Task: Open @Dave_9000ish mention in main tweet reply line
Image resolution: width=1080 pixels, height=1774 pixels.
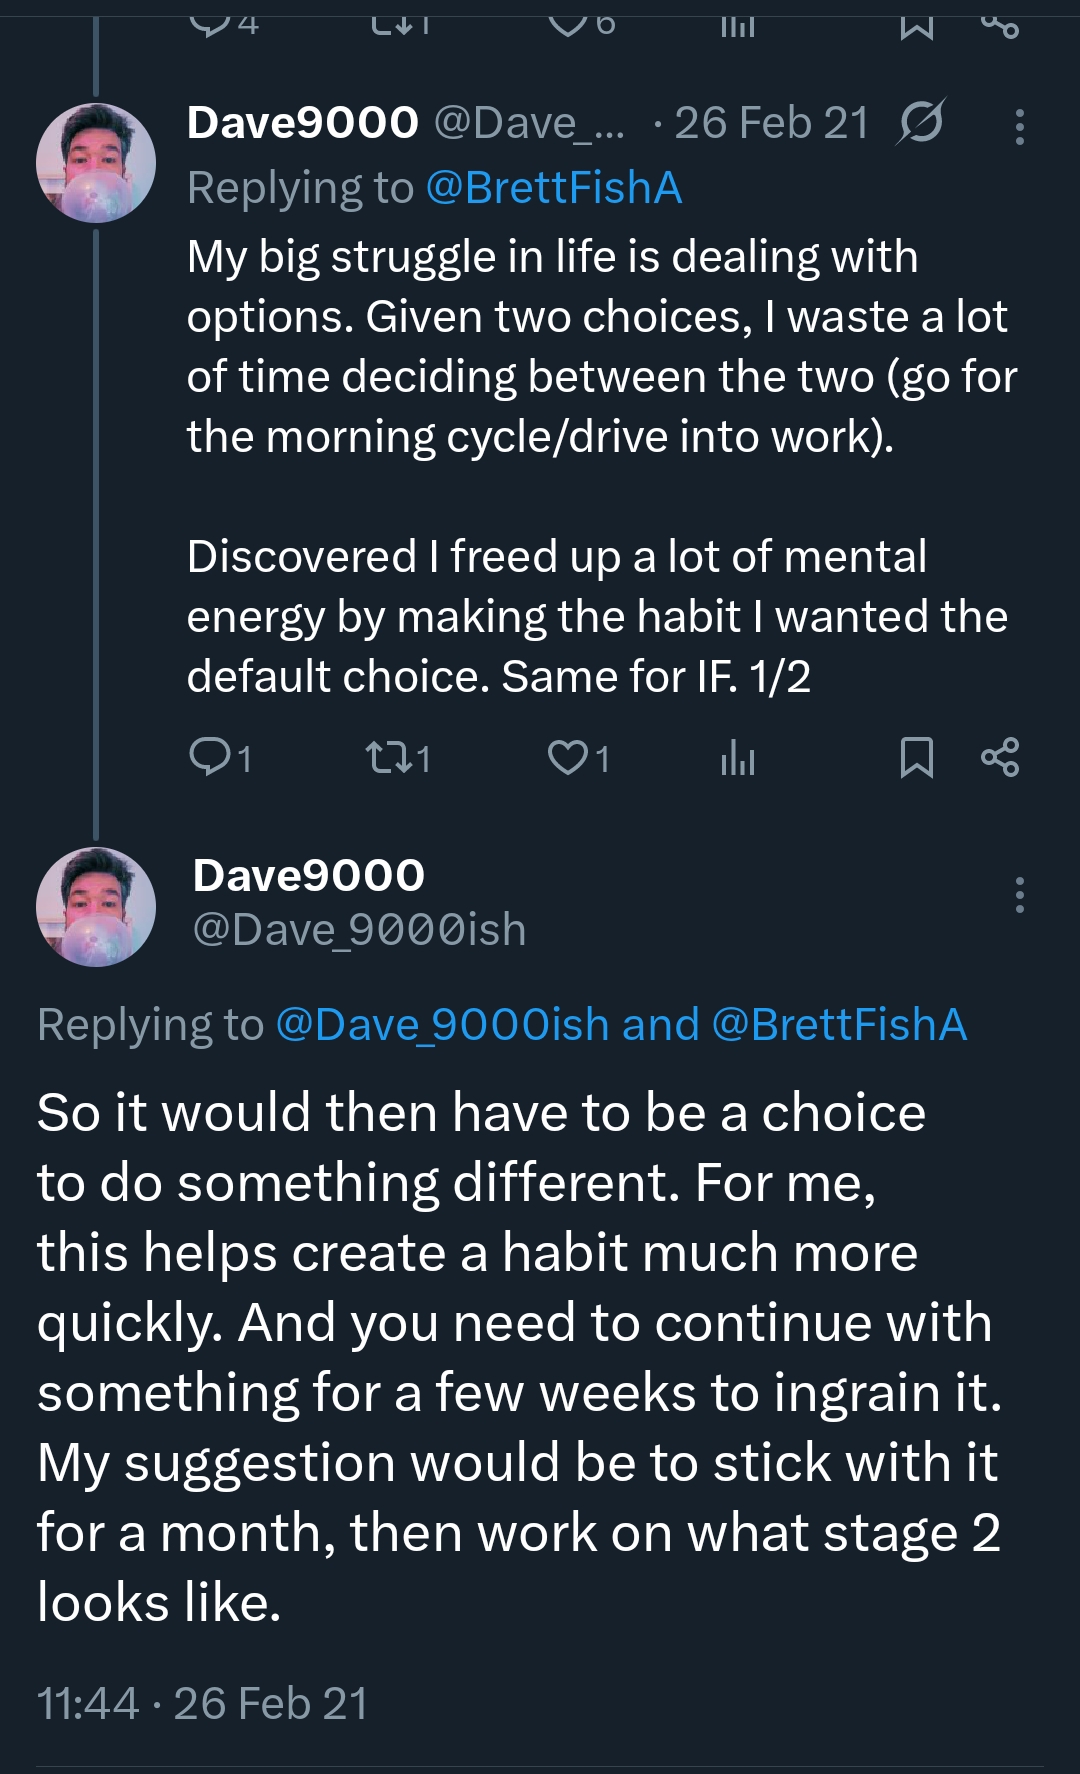Action: [441, 1025]
